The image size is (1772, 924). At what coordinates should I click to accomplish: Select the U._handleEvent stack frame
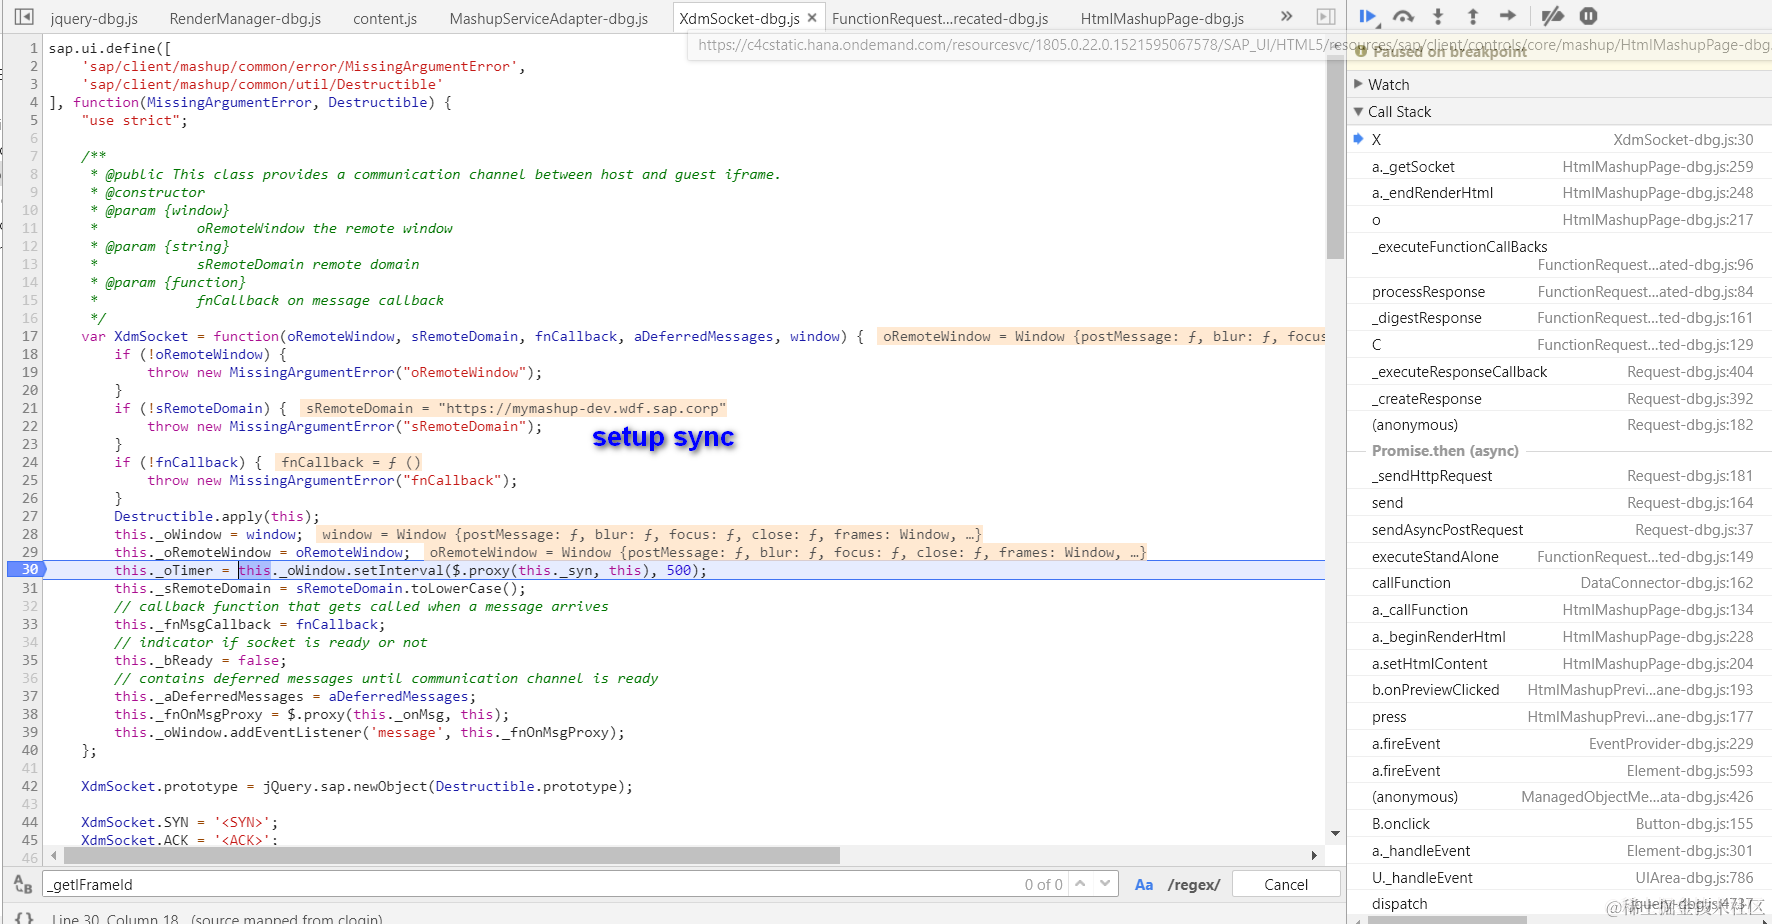pos(1560,878)
